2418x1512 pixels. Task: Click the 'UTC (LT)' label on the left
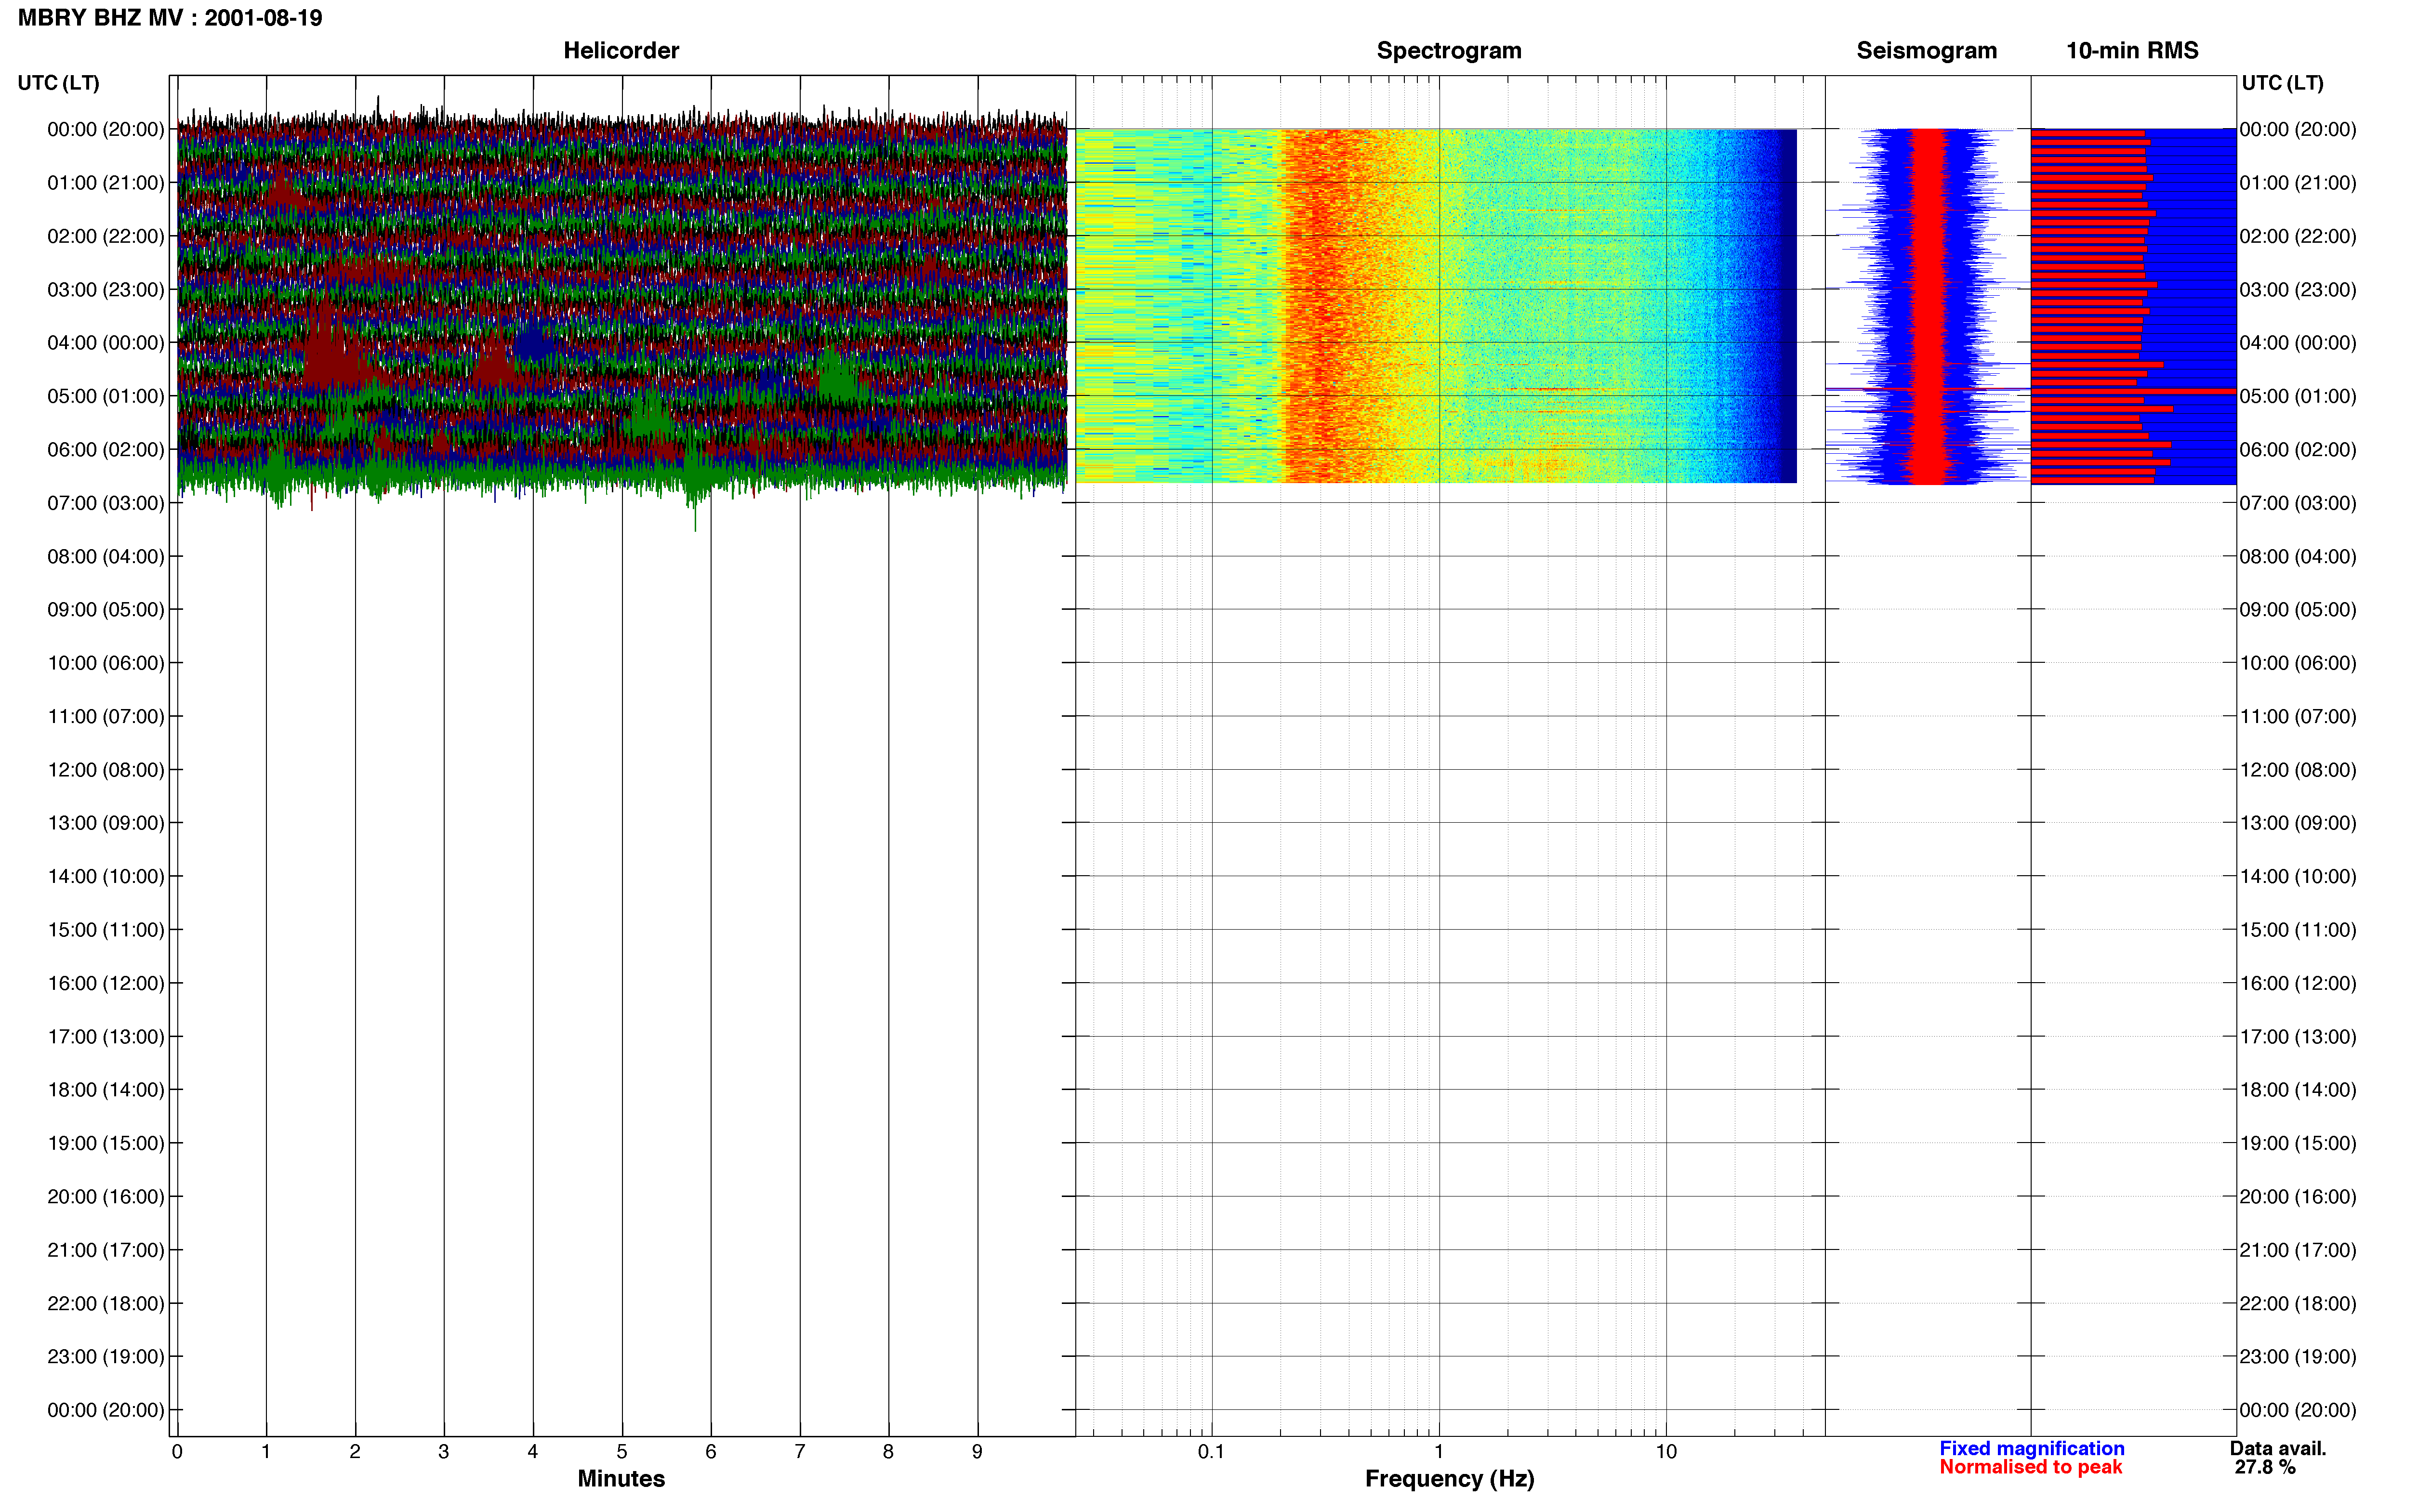tap(59, 83)
